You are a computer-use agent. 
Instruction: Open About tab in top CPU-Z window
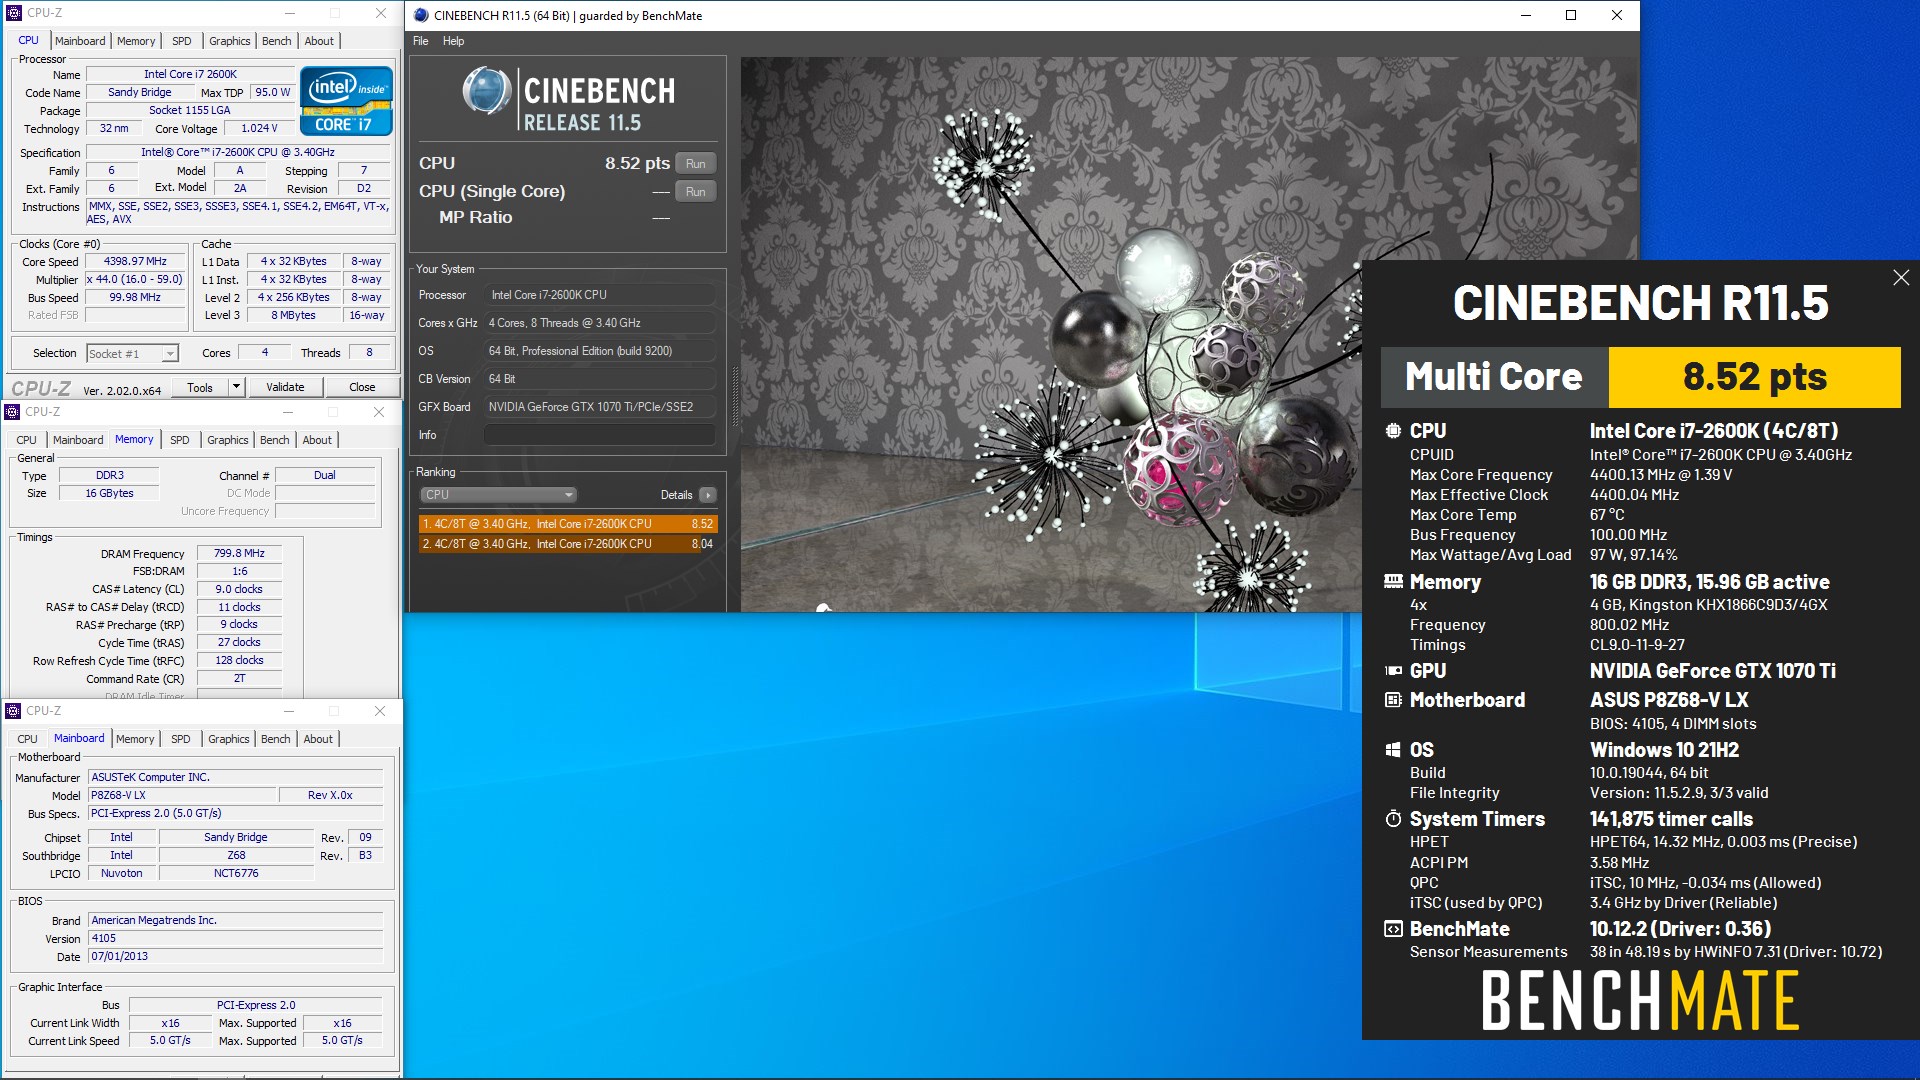[319, 41]
